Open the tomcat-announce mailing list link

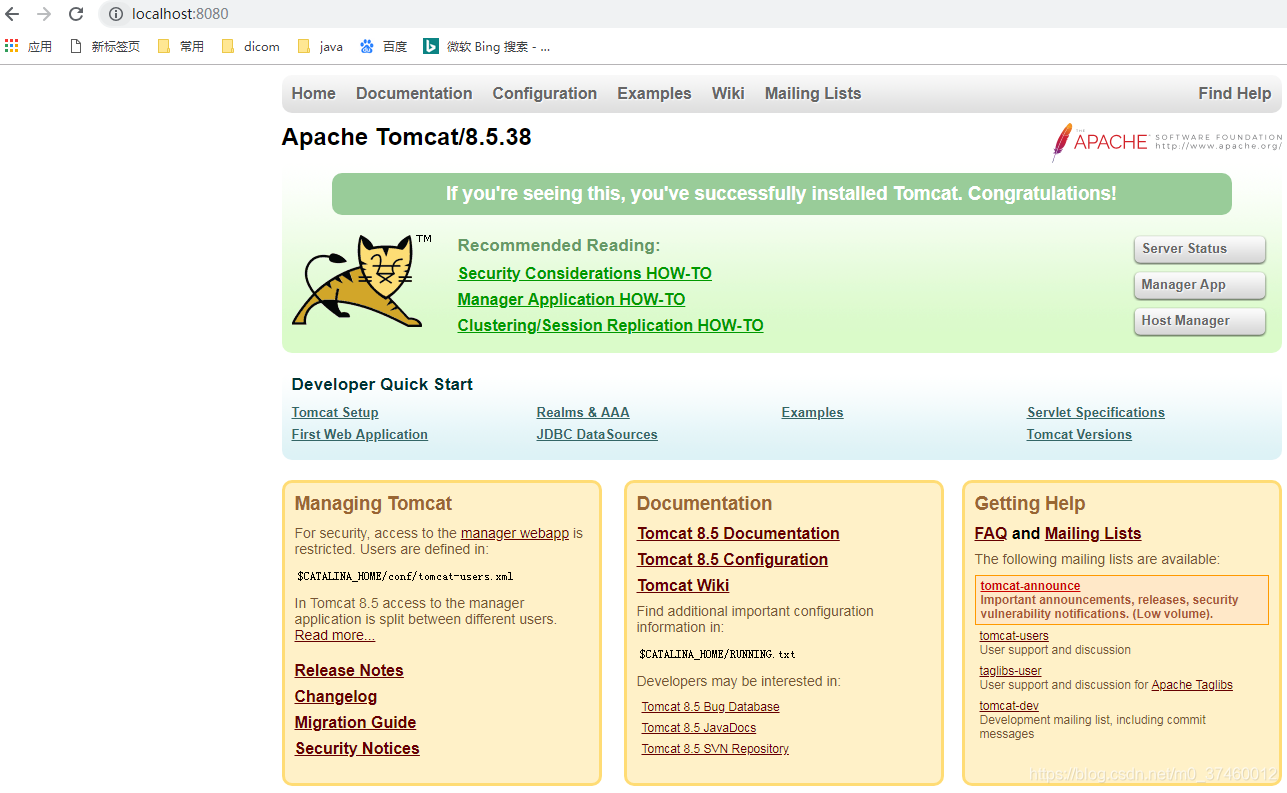click(x=1030, y=586)
